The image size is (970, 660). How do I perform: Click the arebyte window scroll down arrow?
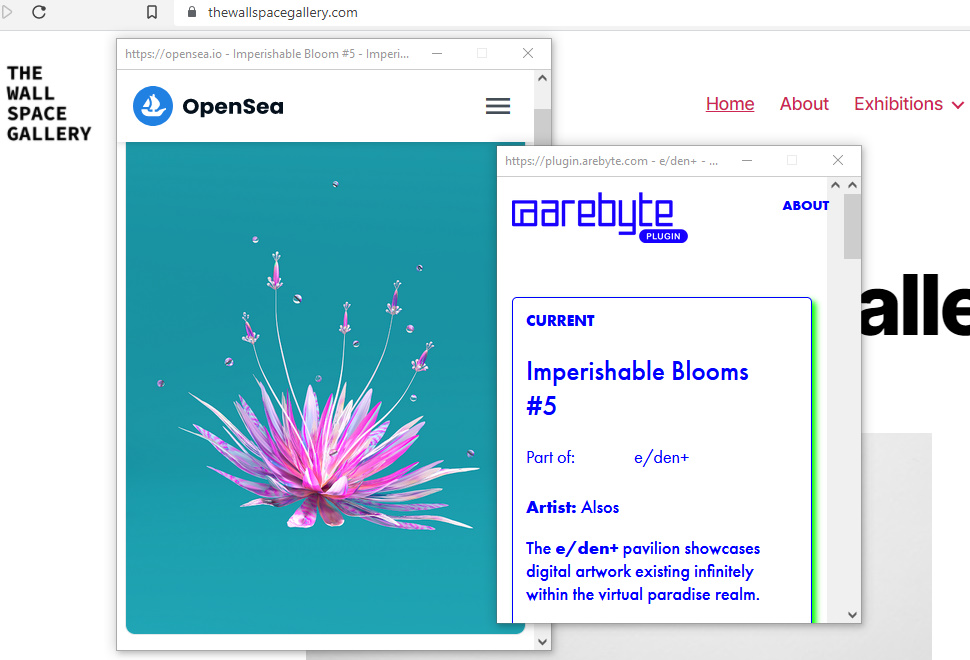[x=852, y=615]
